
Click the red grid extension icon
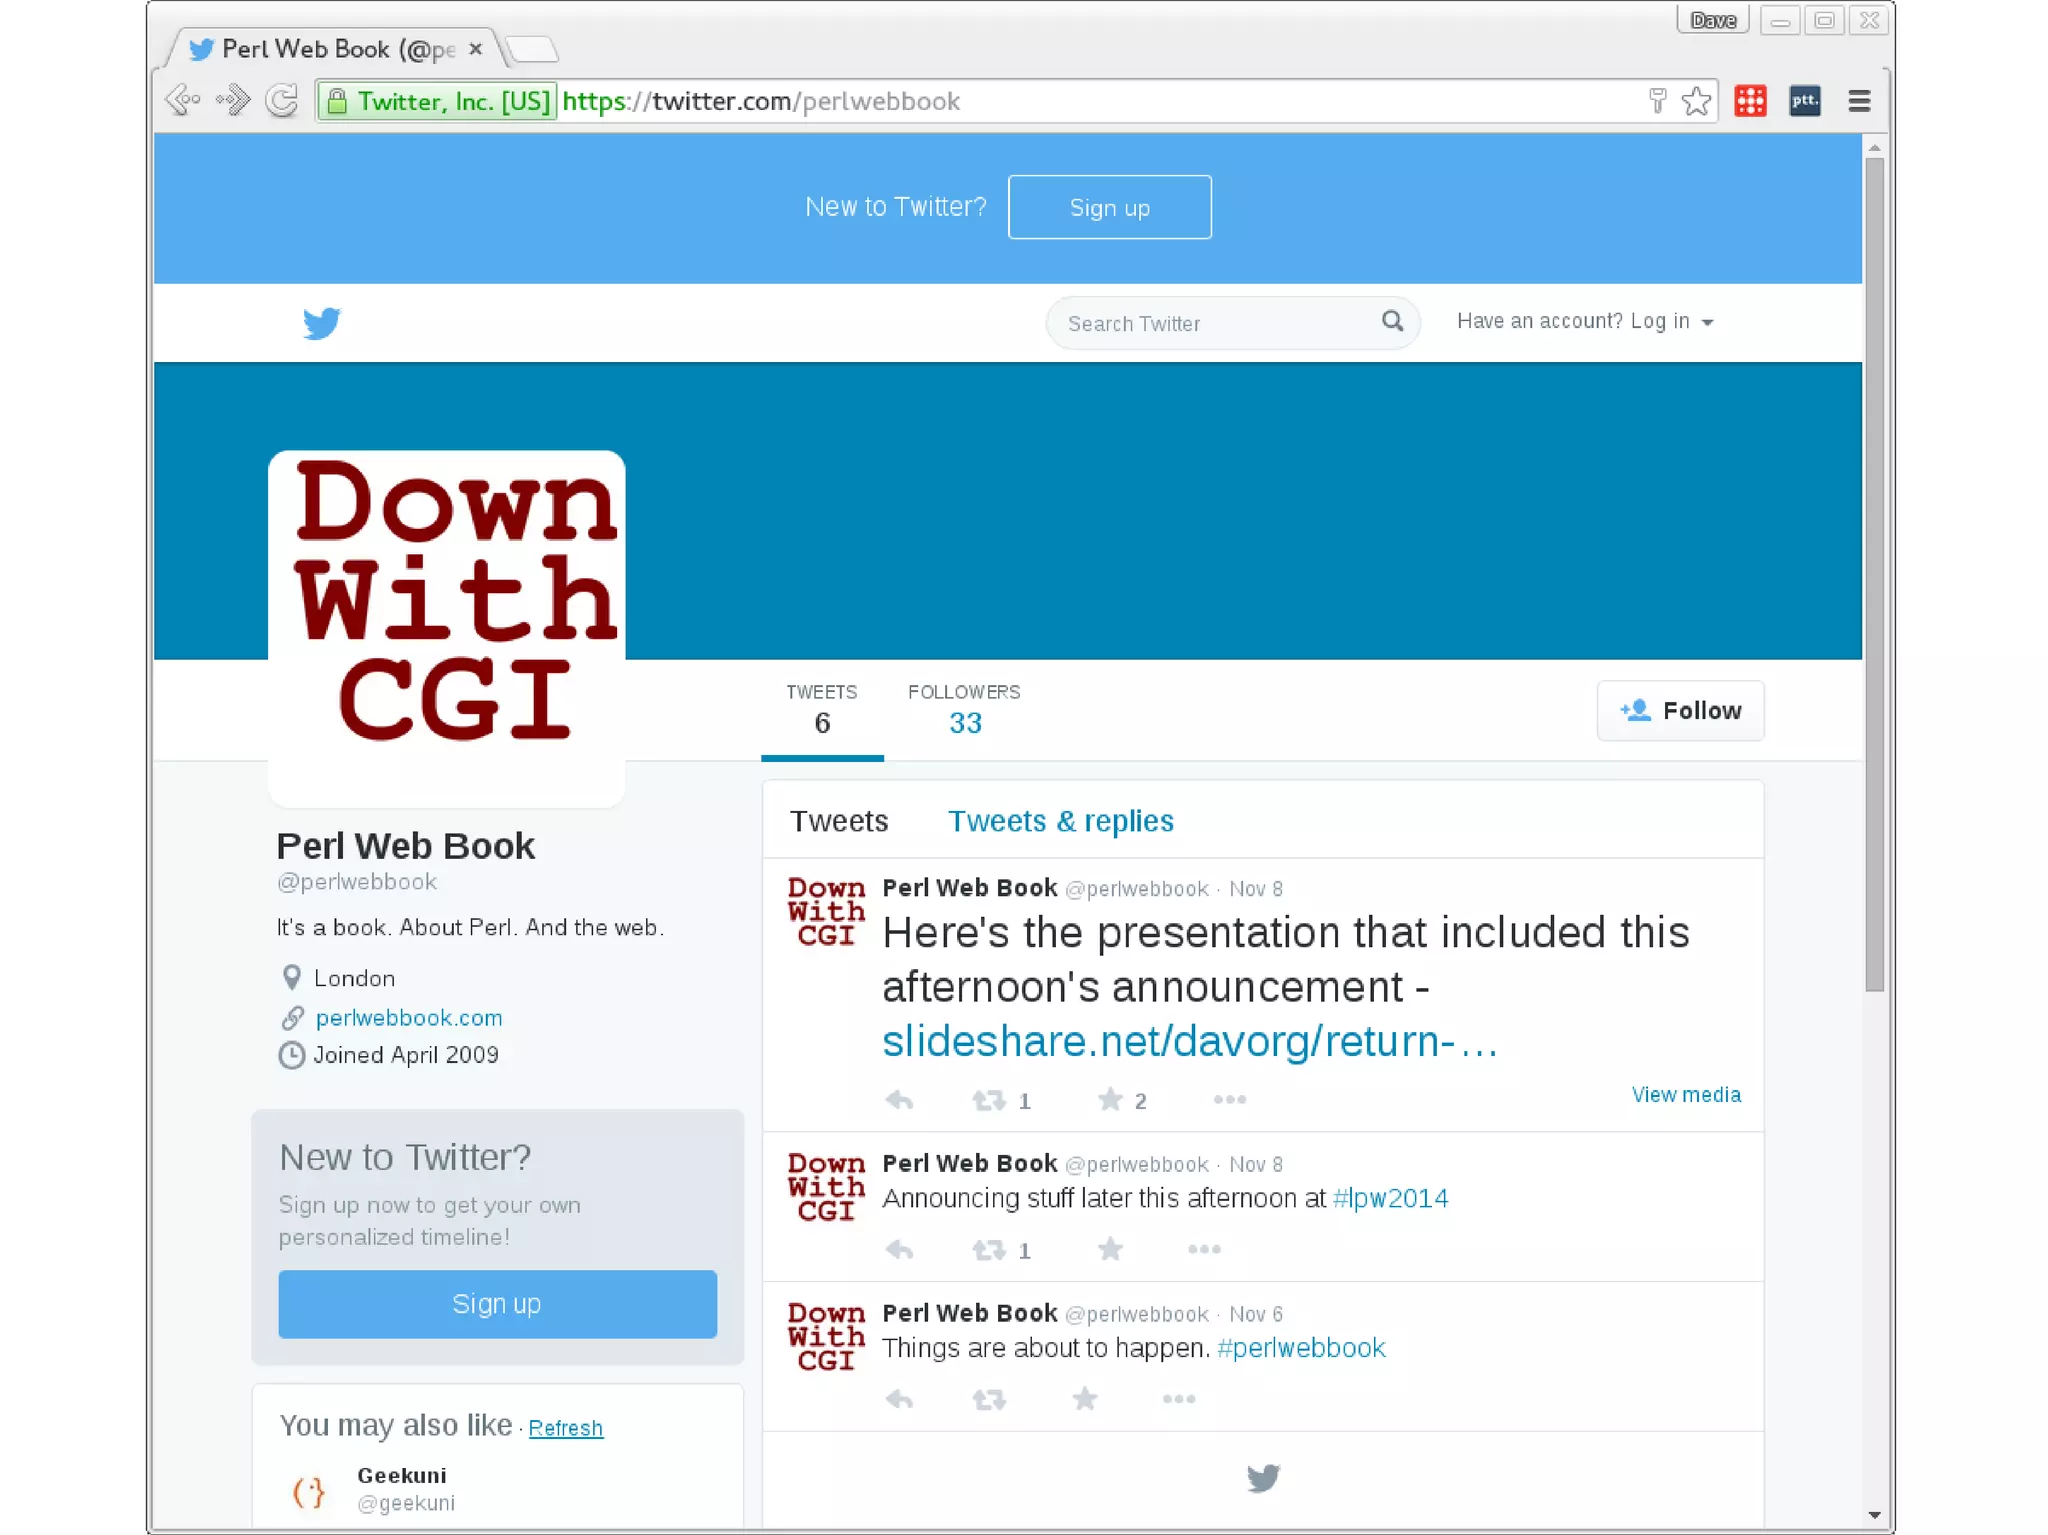pyautogui.click(x=1750, y=101)
